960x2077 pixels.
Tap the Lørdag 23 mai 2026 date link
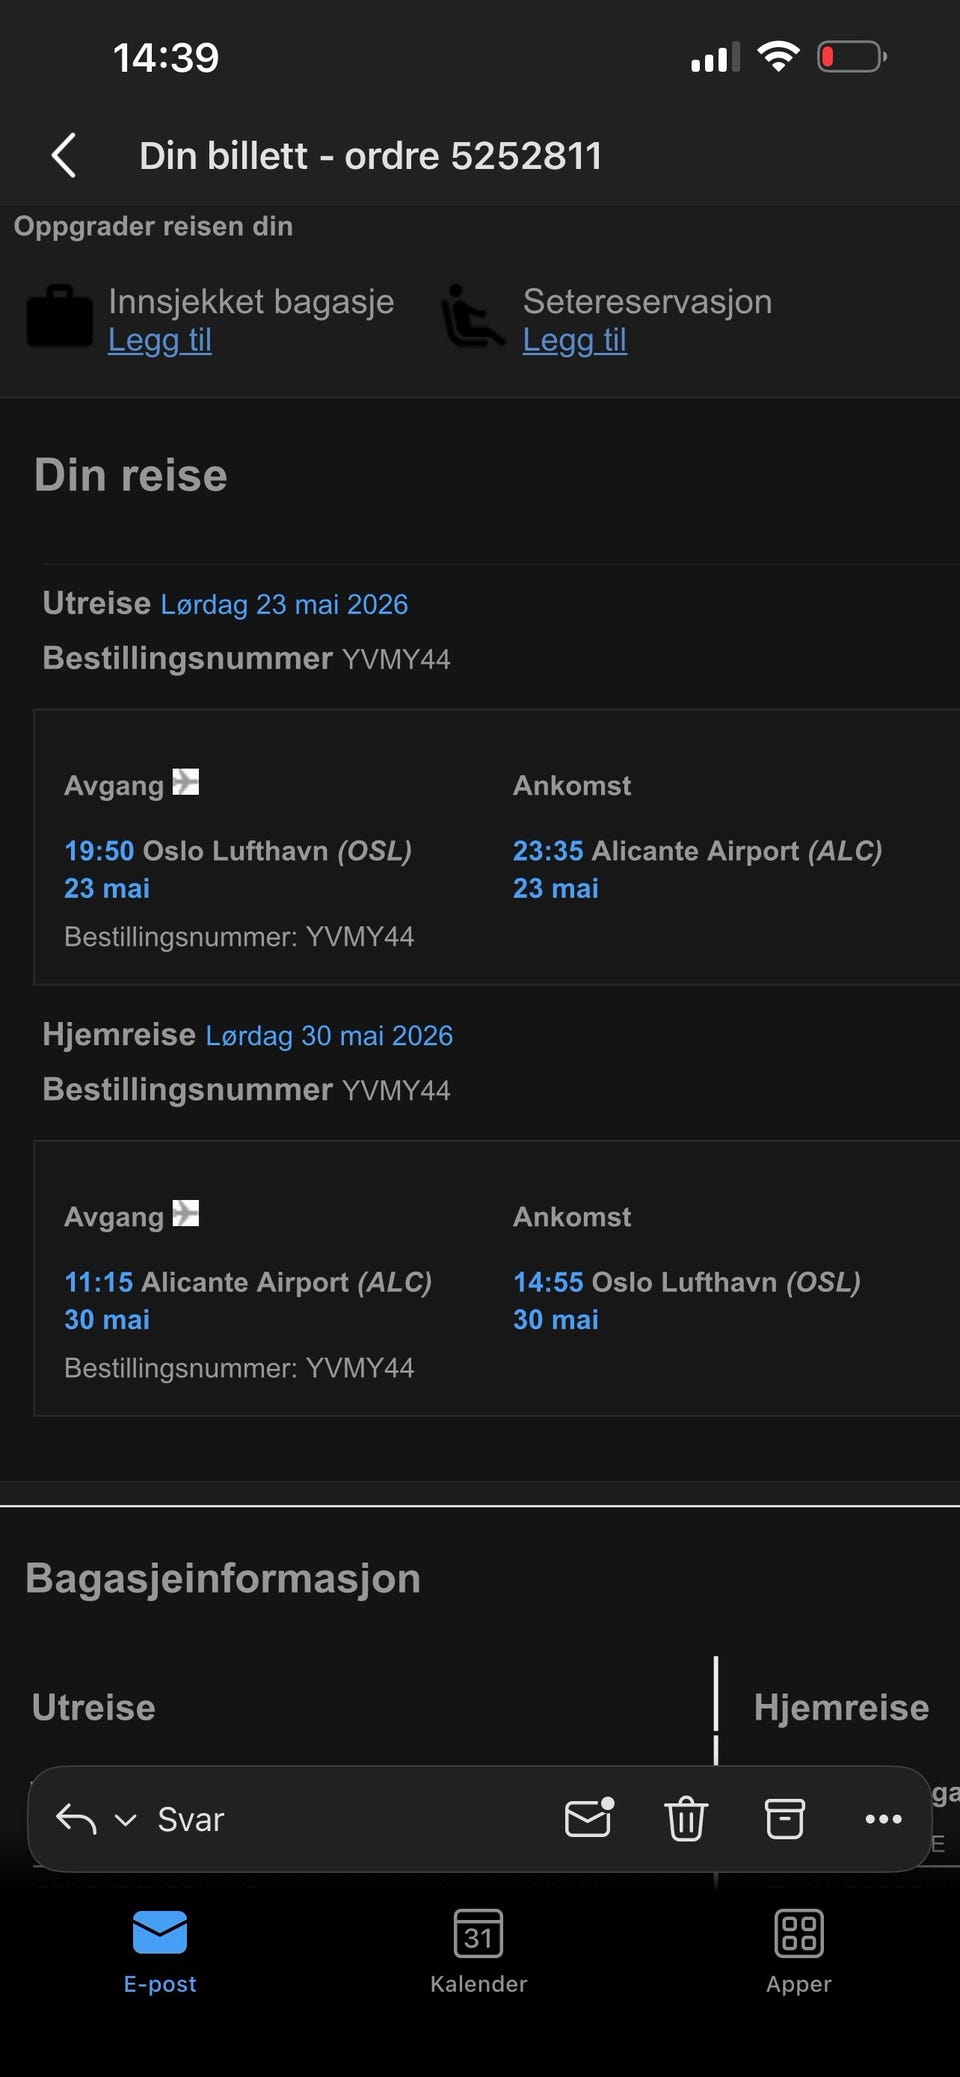284,604
